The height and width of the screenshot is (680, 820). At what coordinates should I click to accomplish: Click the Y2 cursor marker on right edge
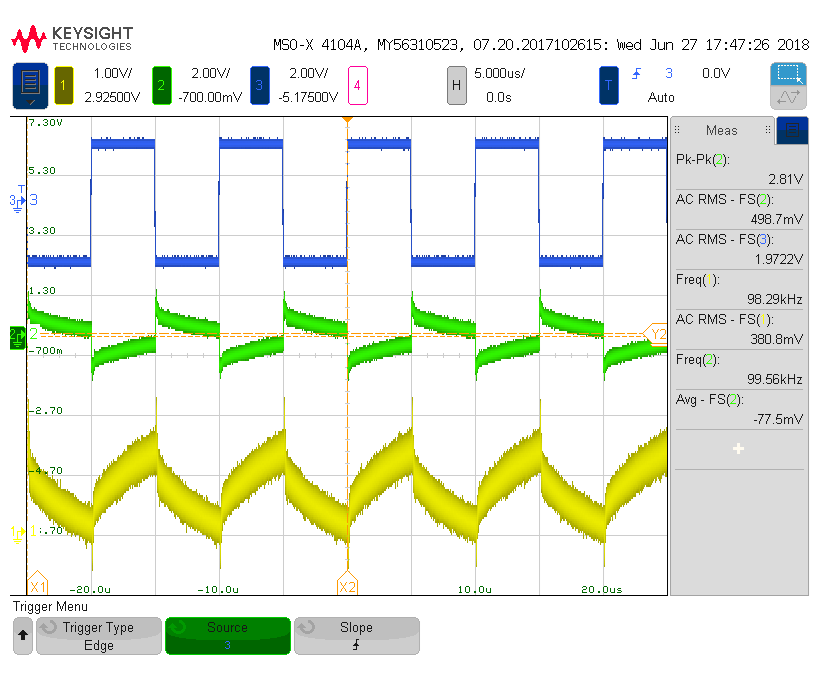coord(658,334)
